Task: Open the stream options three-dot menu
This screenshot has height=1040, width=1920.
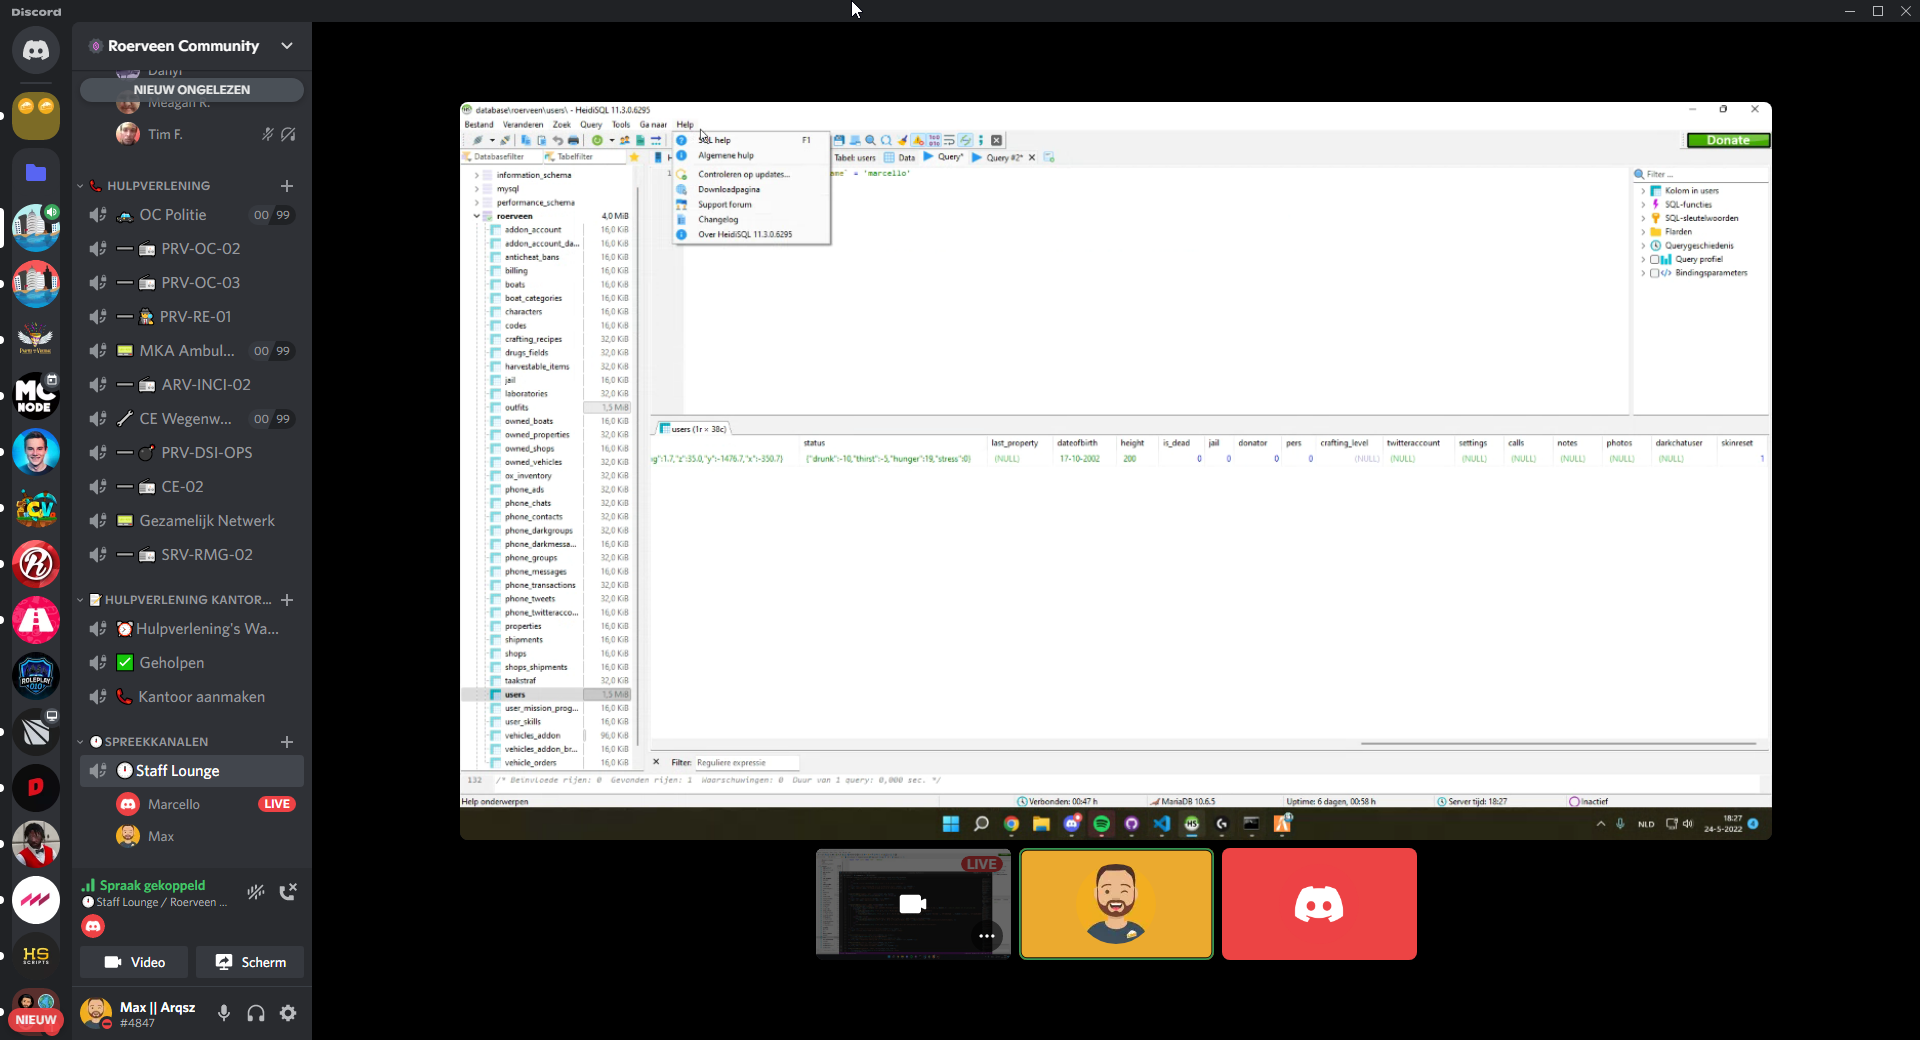Action: tap(986, 936)
